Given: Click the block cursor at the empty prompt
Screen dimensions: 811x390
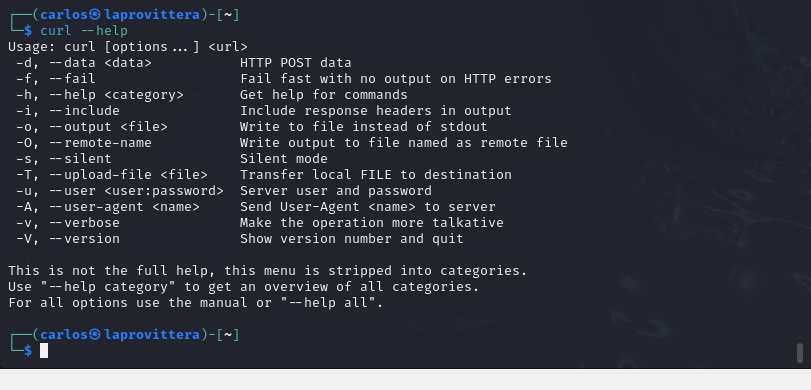Looking at the screenshot, I should 44,351.
